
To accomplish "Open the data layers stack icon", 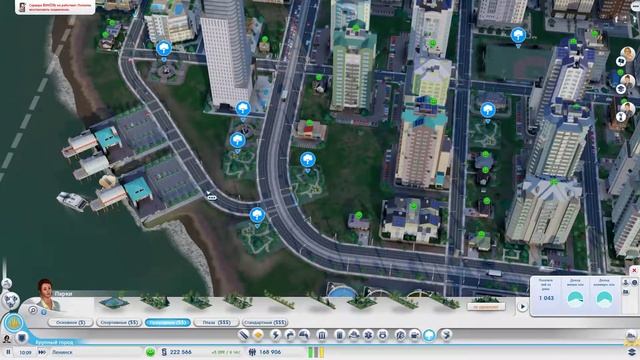I will tap(631, 351).
